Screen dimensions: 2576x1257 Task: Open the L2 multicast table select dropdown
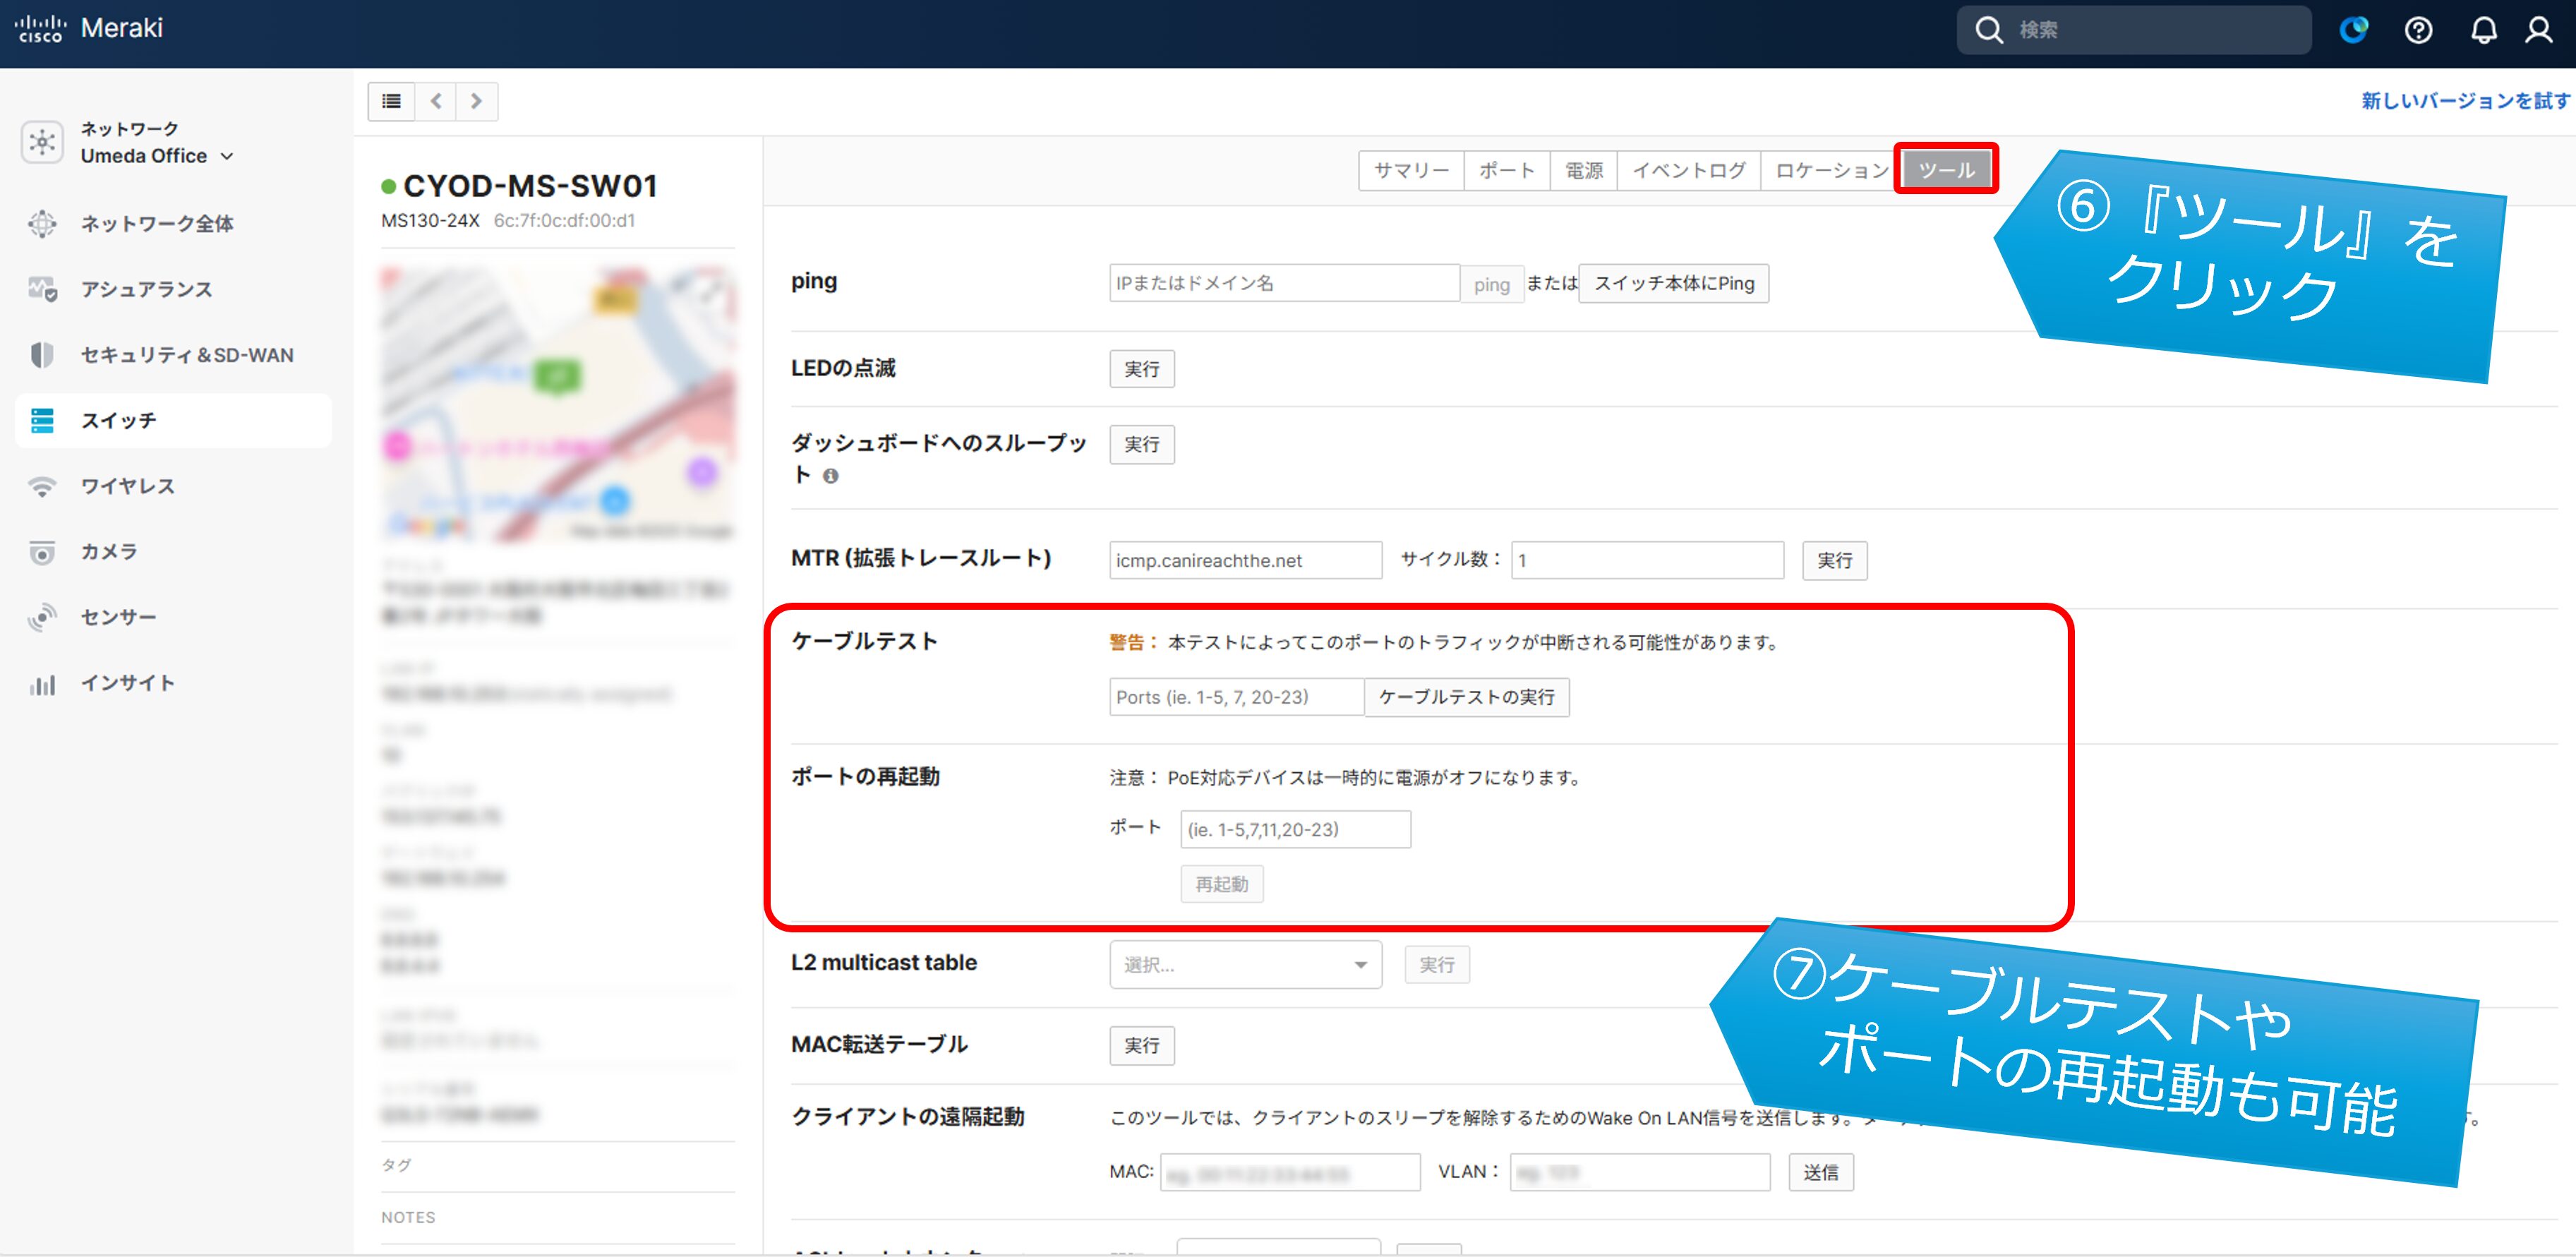pos(1244,965)
